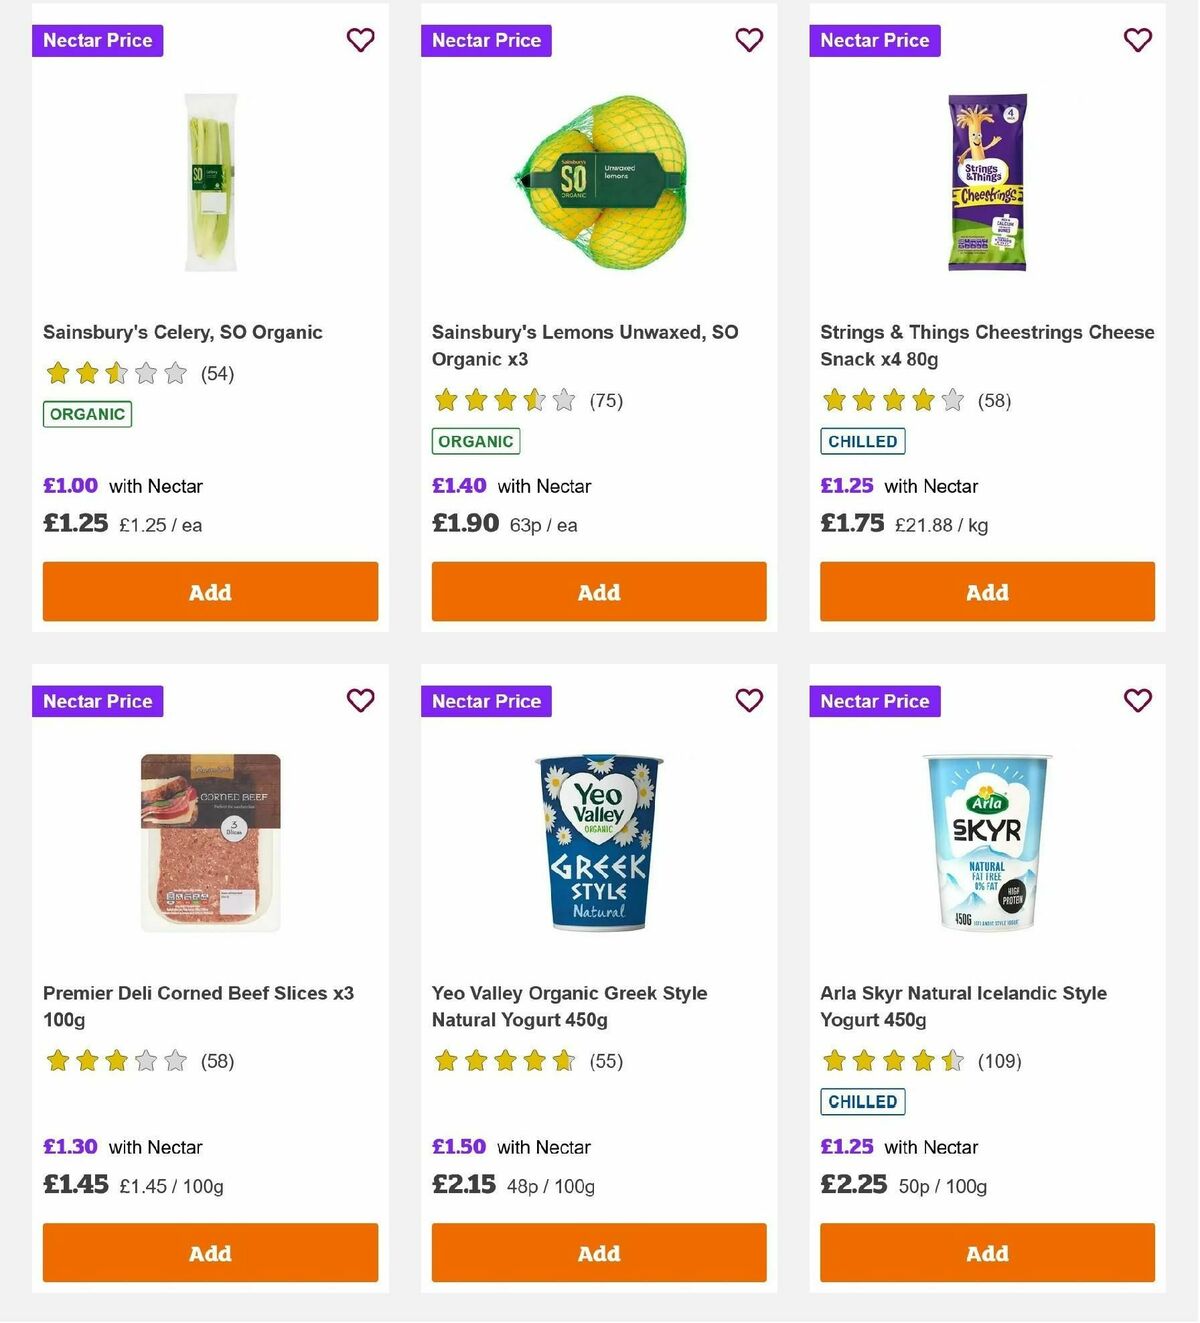Favourite the Sainsbury's Lemons Unwaxed product
Viewport: 1200px width, 1323px height.
tap(749, 40)
